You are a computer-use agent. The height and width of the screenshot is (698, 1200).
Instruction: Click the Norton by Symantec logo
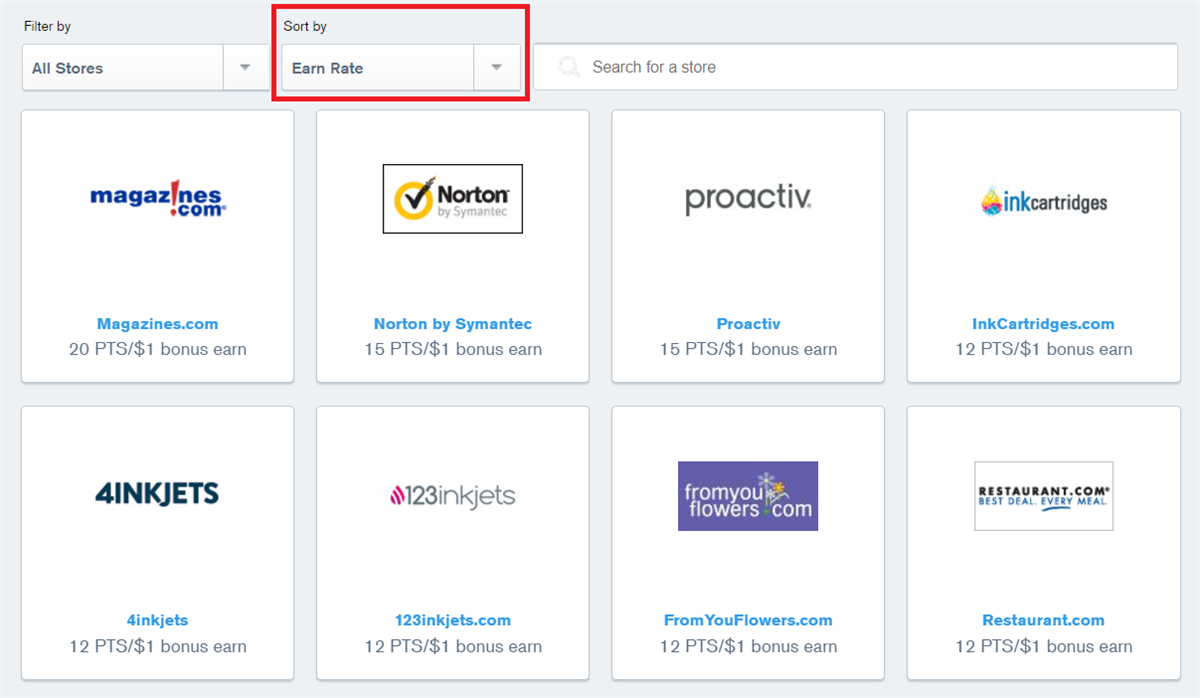coord(453,199)
